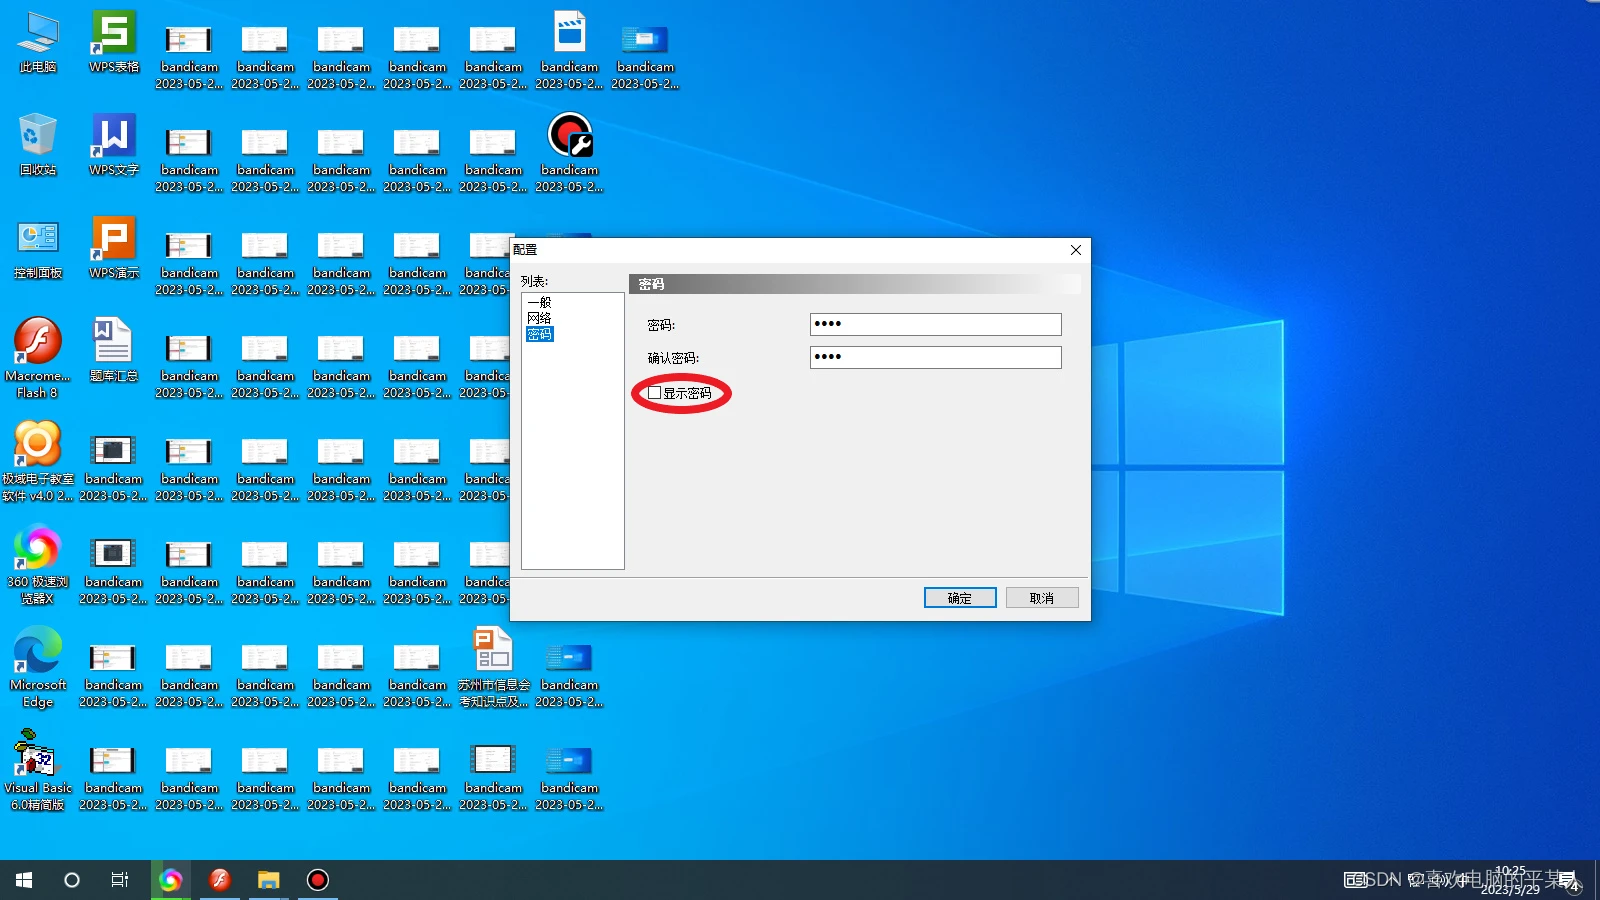Select 一般 in the list

click(539, 302)
